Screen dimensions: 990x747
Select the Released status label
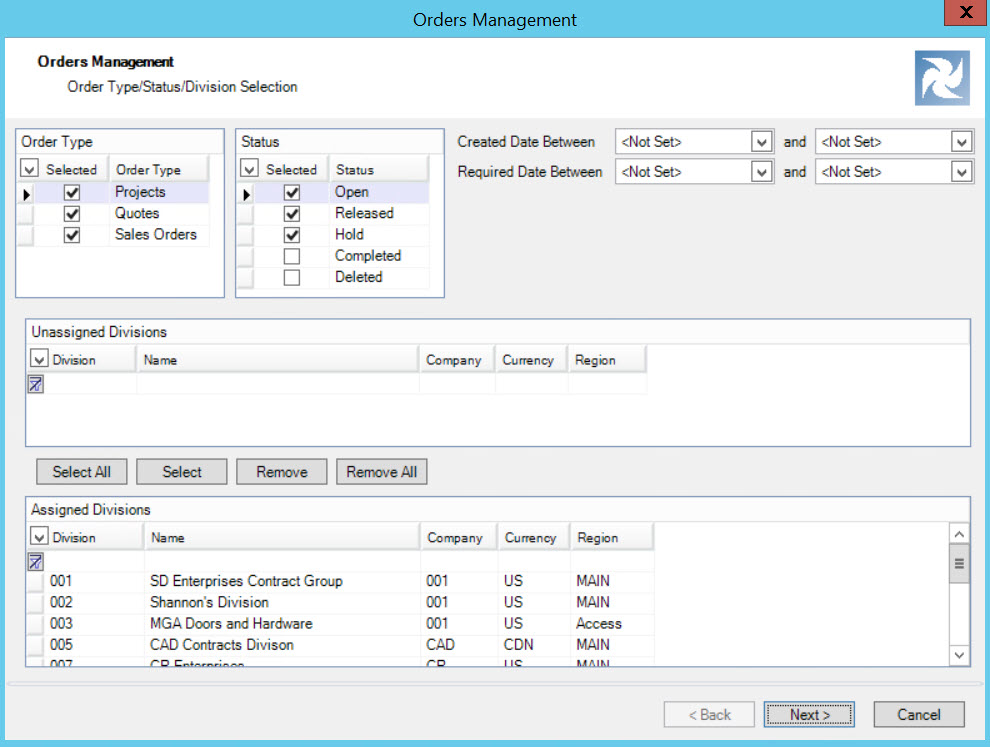click(364, 213)
